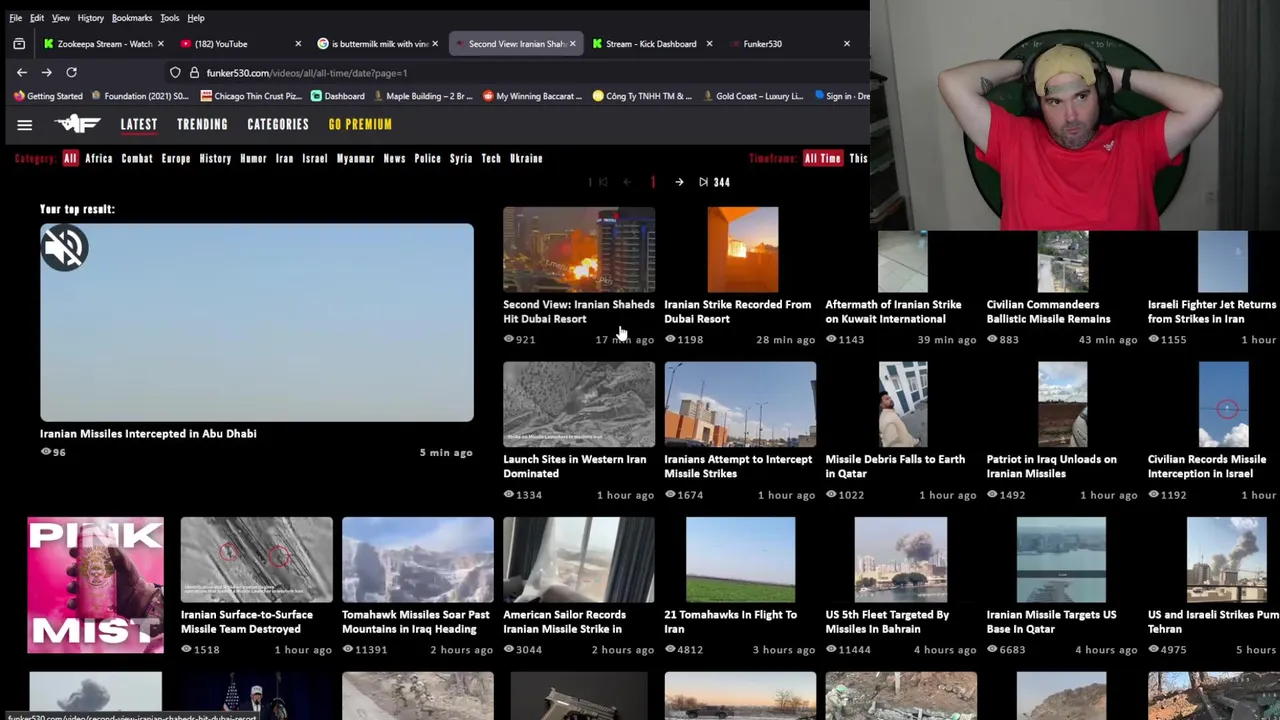Open the tracking protection shield icon

pos(175,73)
